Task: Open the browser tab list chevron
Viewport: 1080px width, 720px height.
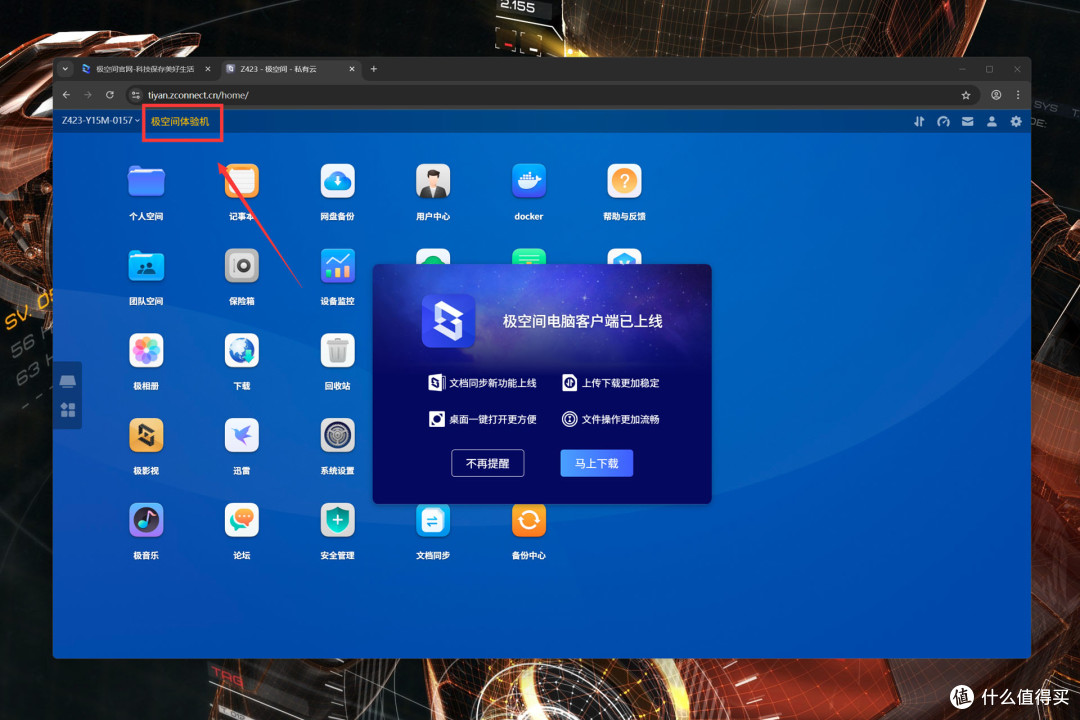Action: pos(65,69)
